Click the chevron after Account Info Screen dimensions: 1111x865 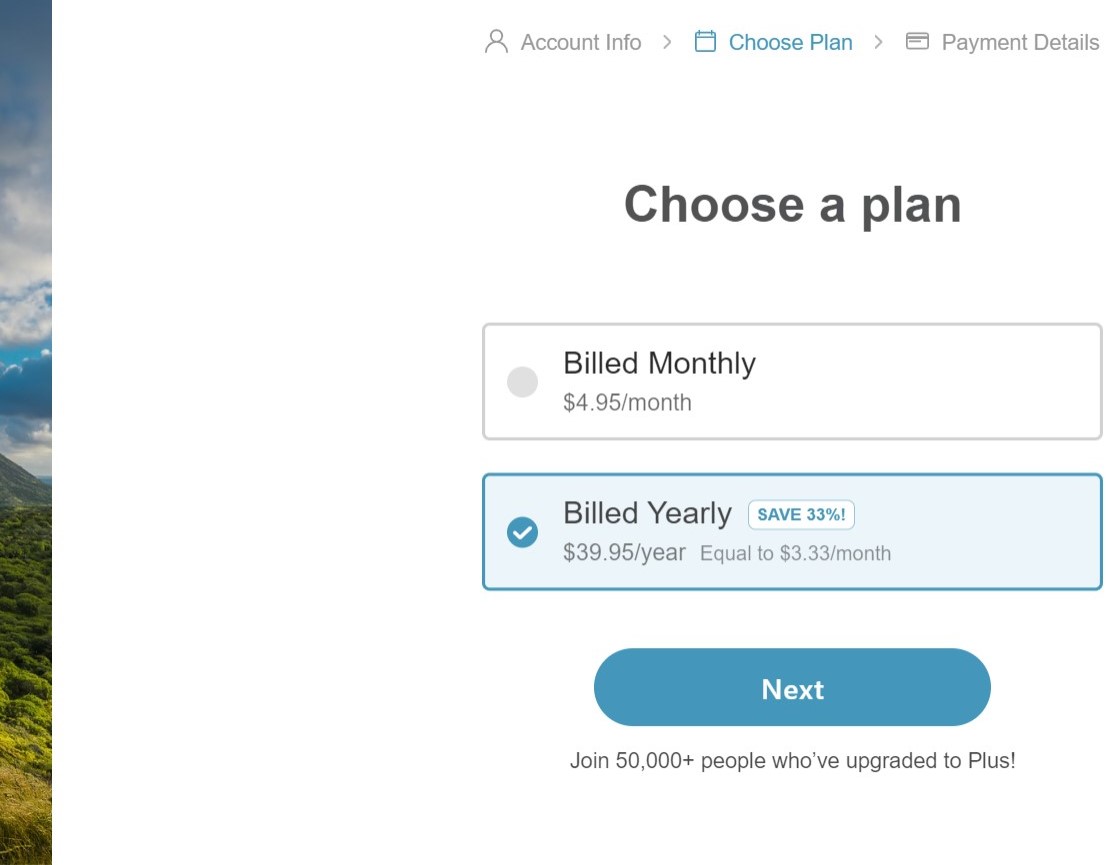click(x=667, y=42)
